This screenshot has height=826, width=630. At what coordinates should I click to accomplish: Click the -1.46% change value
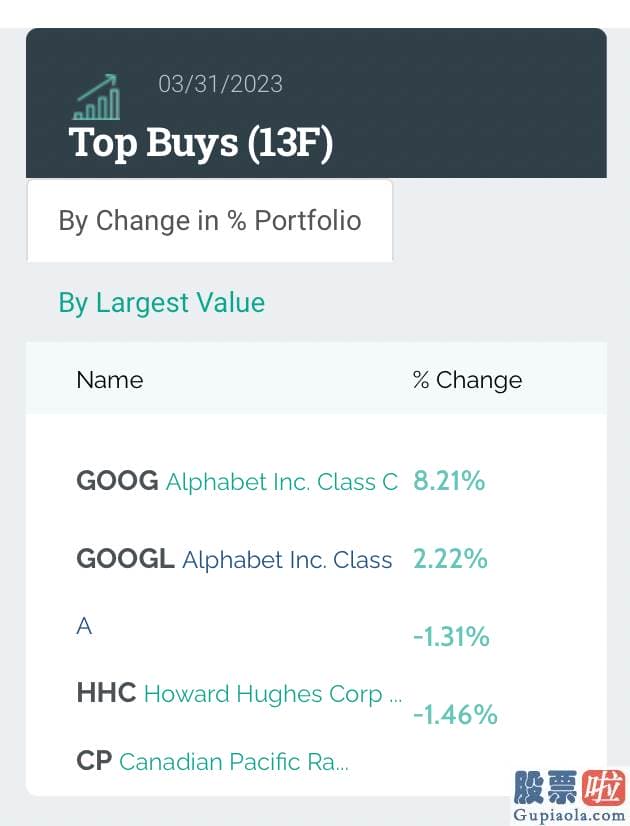click(455, 715)
